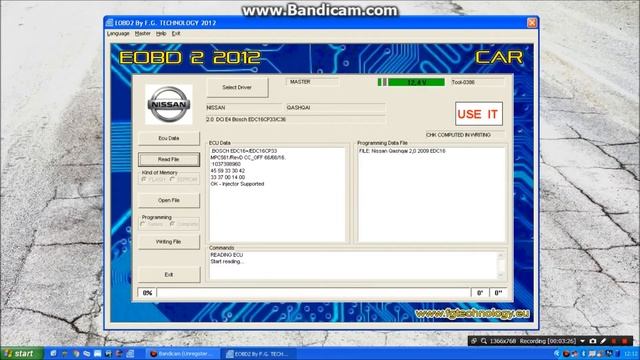Click the Commands log text area
The image size is (640, 360).
(x=353, y=265)
